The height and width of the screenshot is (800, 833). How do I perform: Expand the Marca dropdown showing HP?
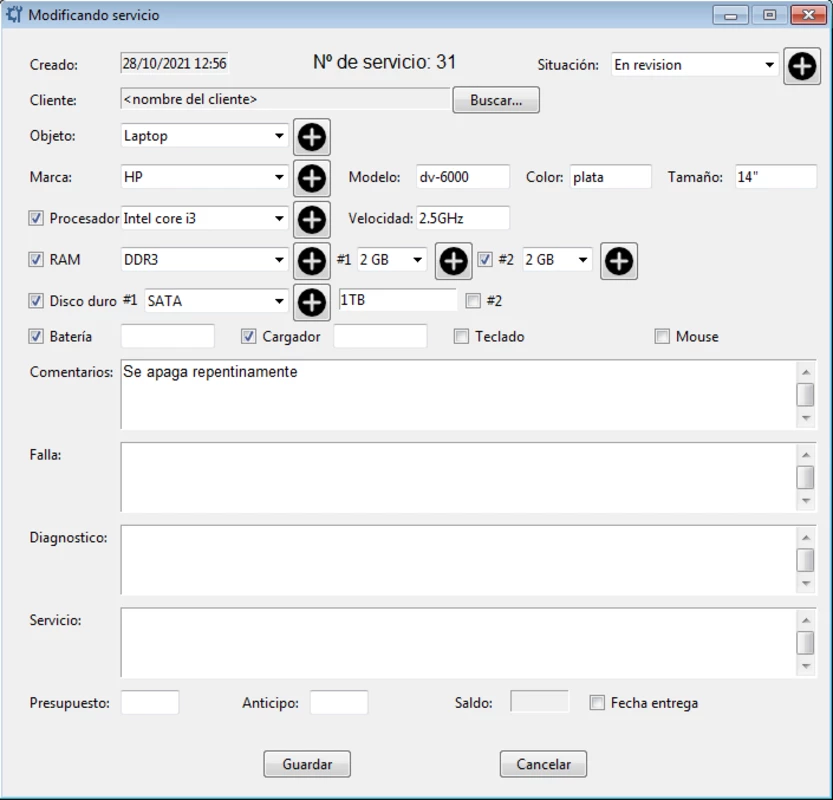[x=205, y=177]
